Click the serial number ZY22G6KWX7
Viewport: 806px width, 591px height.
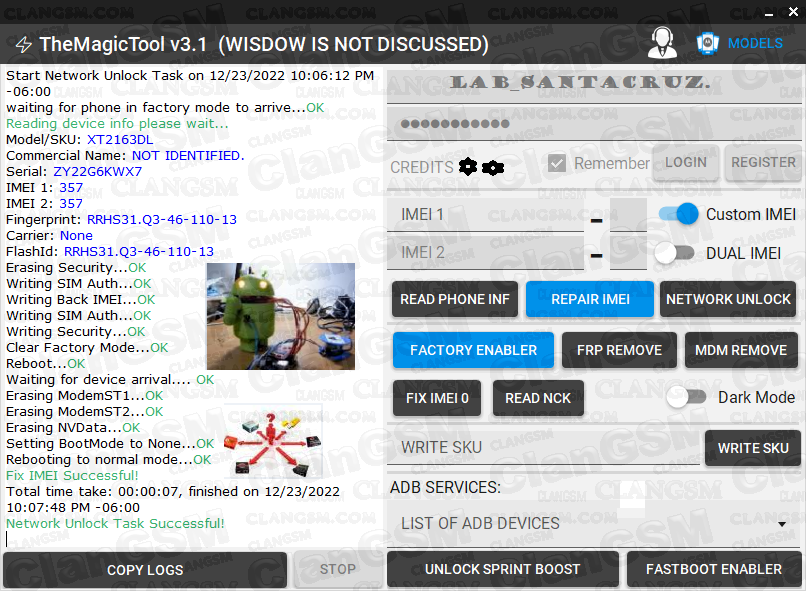(98, 172)
